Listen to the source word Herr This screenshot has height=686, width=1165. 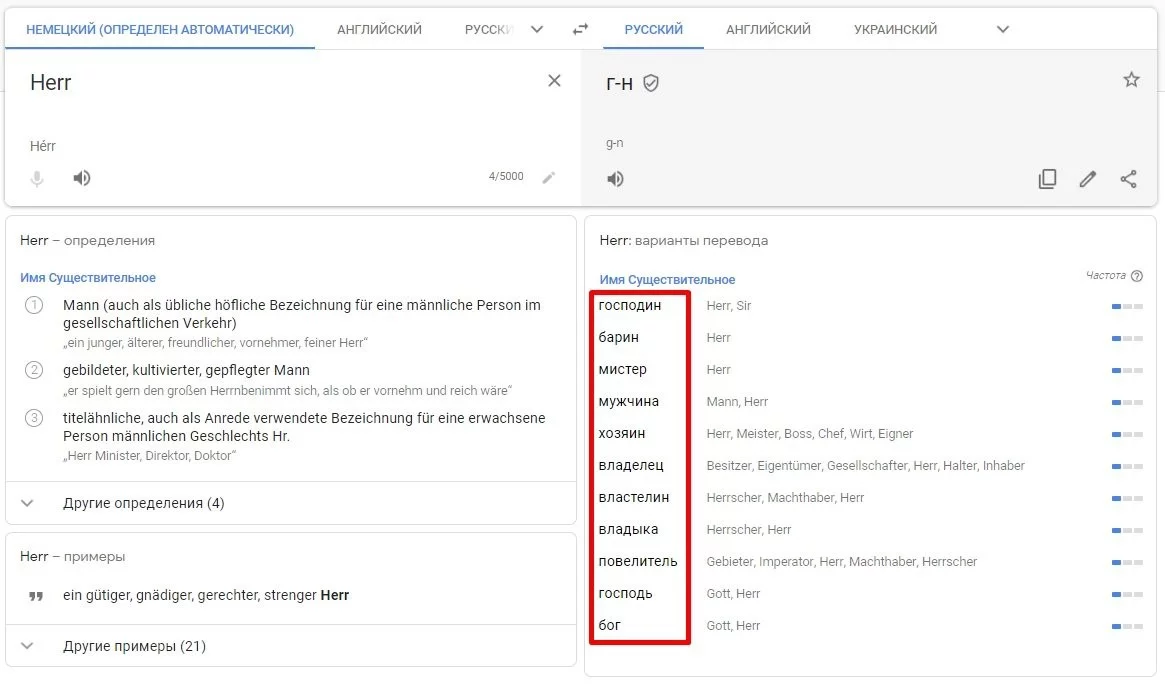tap(82, 178)
